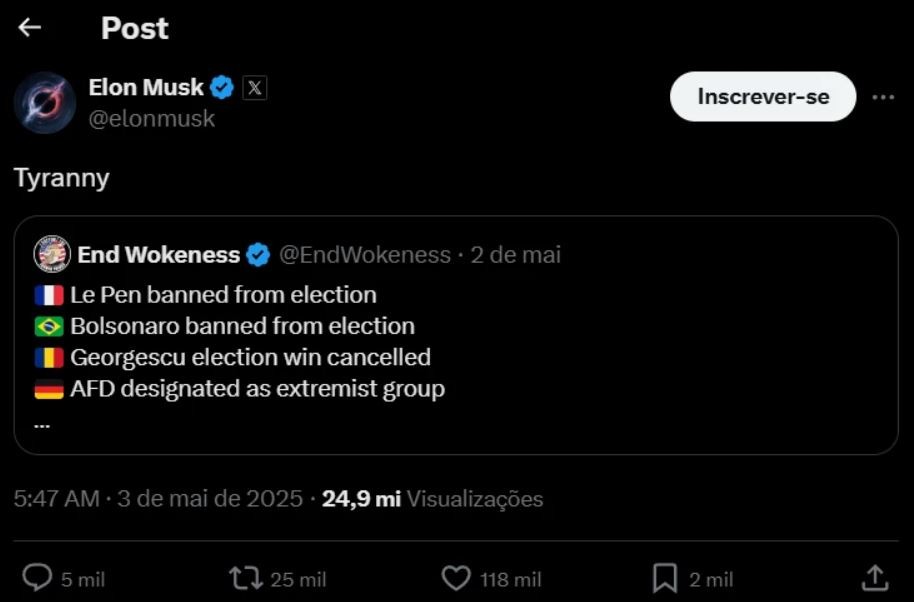Reply using the comment bubble icon
The image size is (914, 602).
click(x=37, y=578)
